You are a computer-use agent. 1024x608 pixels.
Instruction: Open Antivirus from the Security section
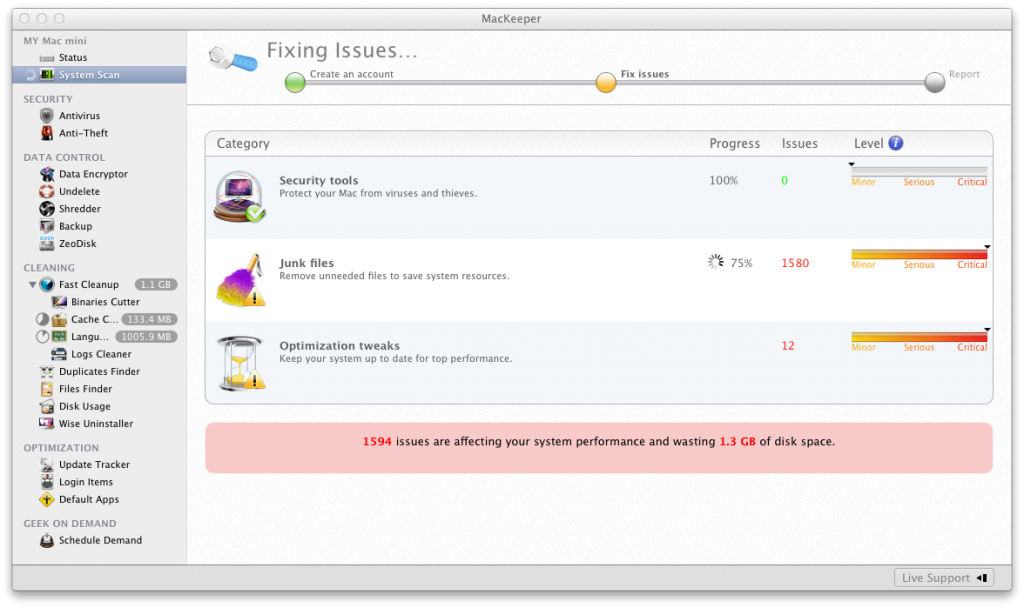click(x=79, y=116)
